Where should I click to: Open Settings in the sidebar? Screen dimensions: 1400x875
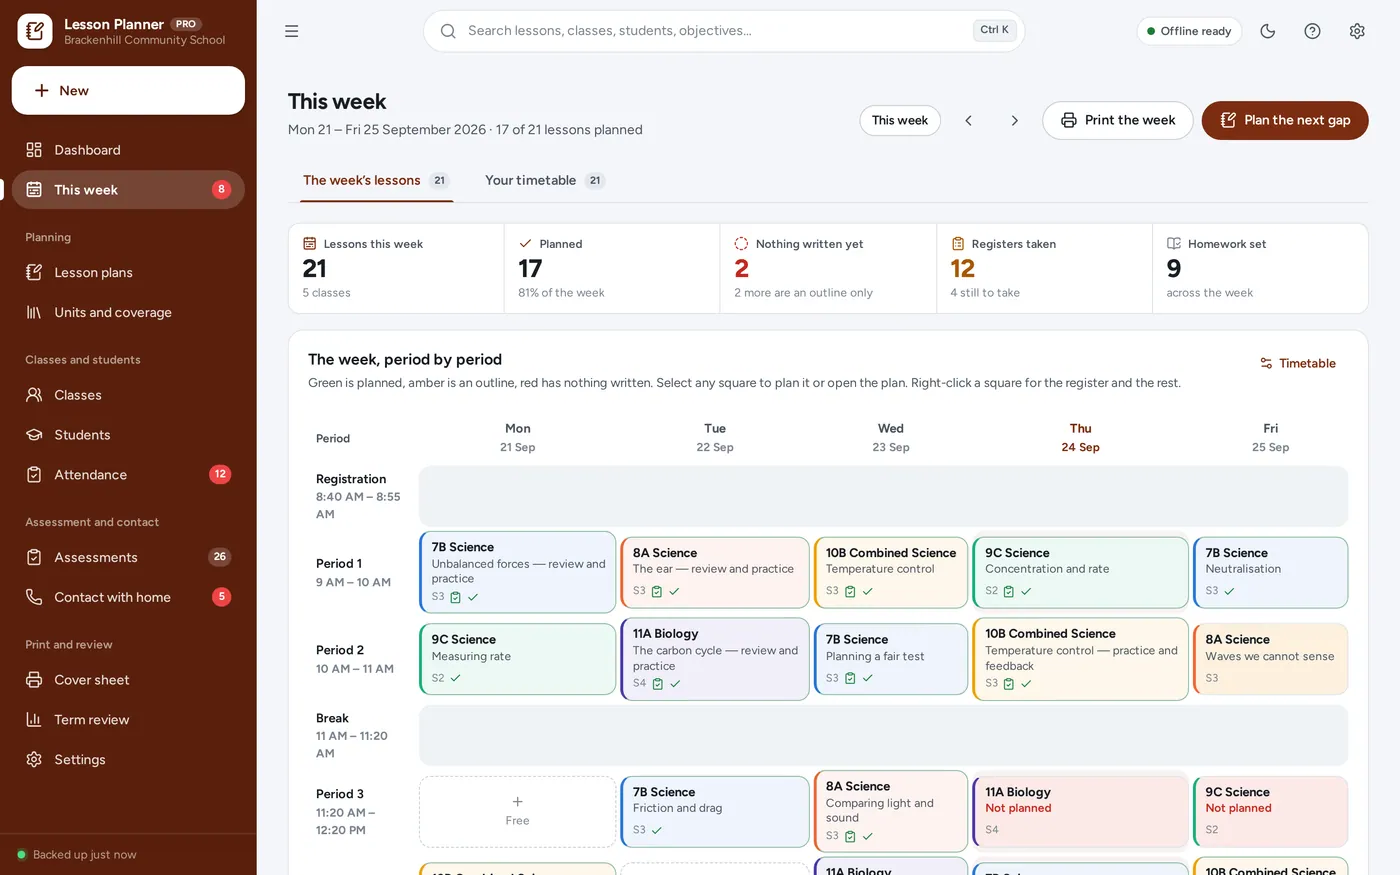click(x=128, y=760)
